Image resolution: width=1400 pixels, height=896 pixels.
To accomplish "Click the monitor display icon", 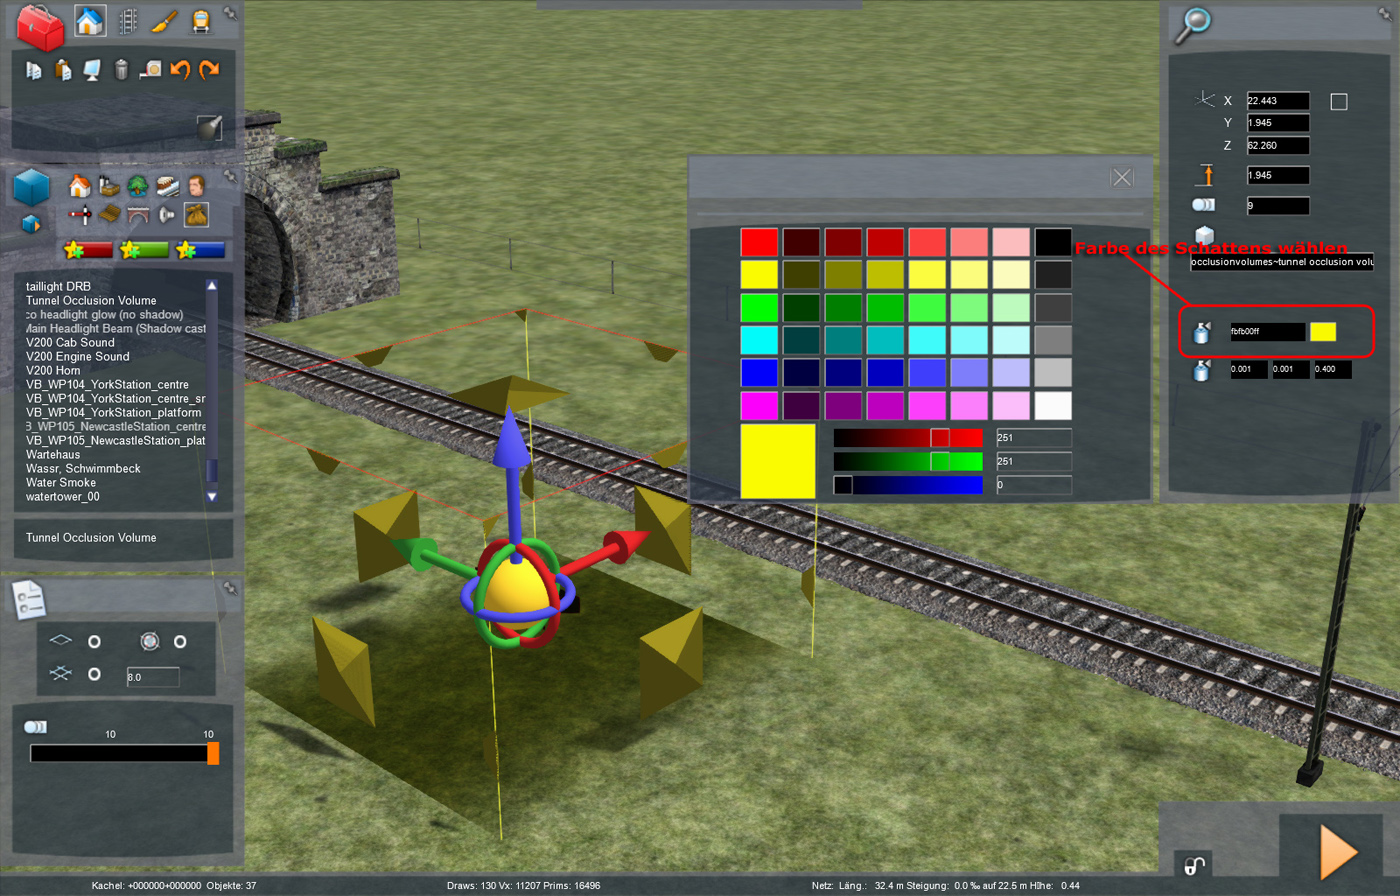I will click(92, 70).
